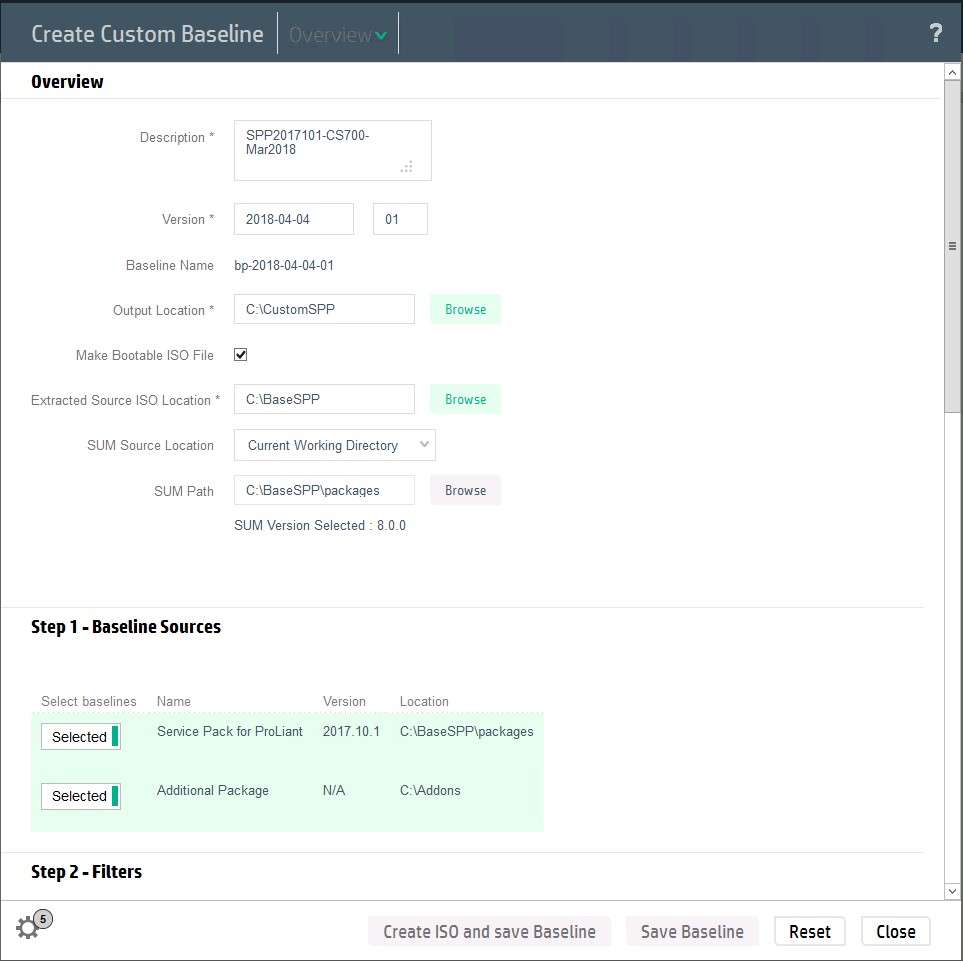This screenshot has width=963, height=961.
Task: Click the scrollbar up arrow
Action: point(951,71)
